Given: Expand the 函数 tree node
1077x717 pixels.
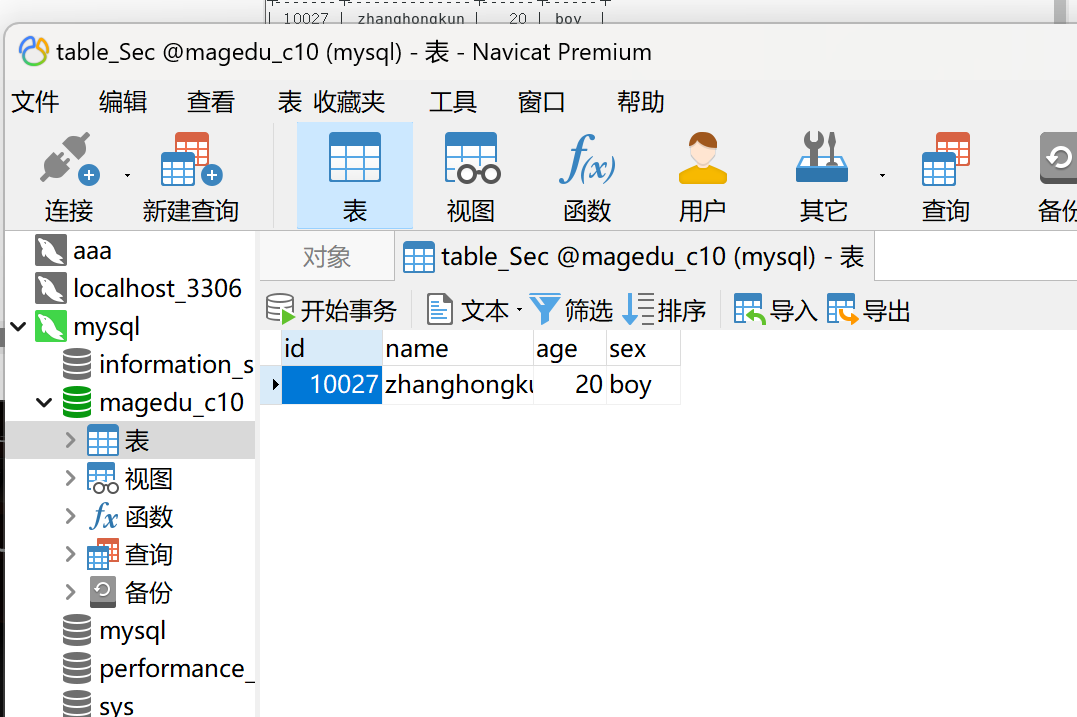Looking at the screenshot, I should 70,516.
